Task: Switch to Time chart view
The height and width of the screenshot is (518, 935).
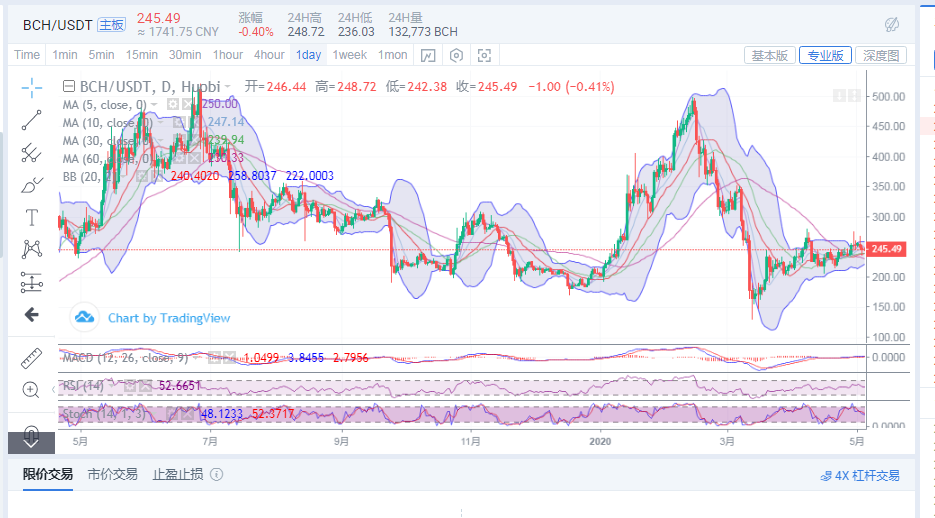Action: pos(27,55)
